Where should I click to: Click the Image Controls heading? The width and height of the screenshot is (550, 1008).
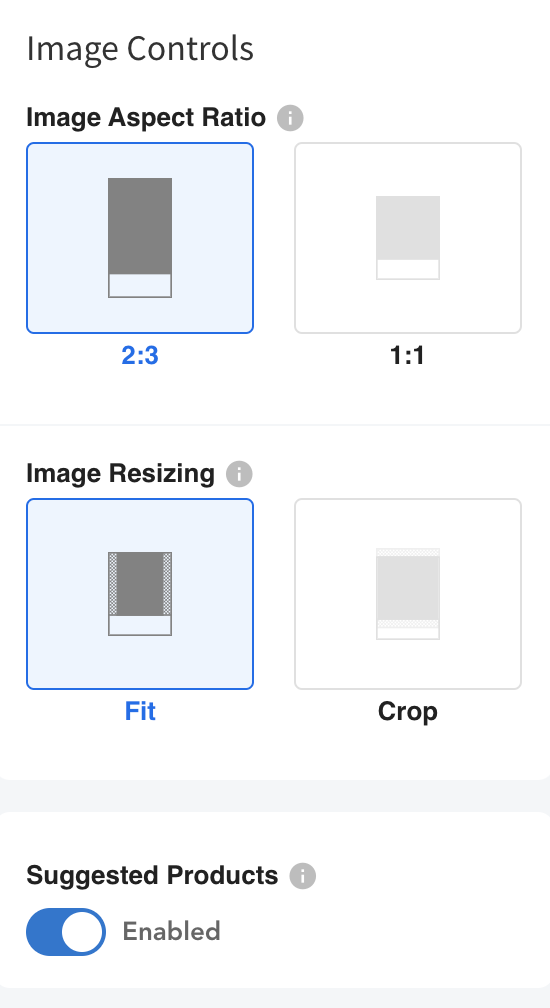[140, 49]
